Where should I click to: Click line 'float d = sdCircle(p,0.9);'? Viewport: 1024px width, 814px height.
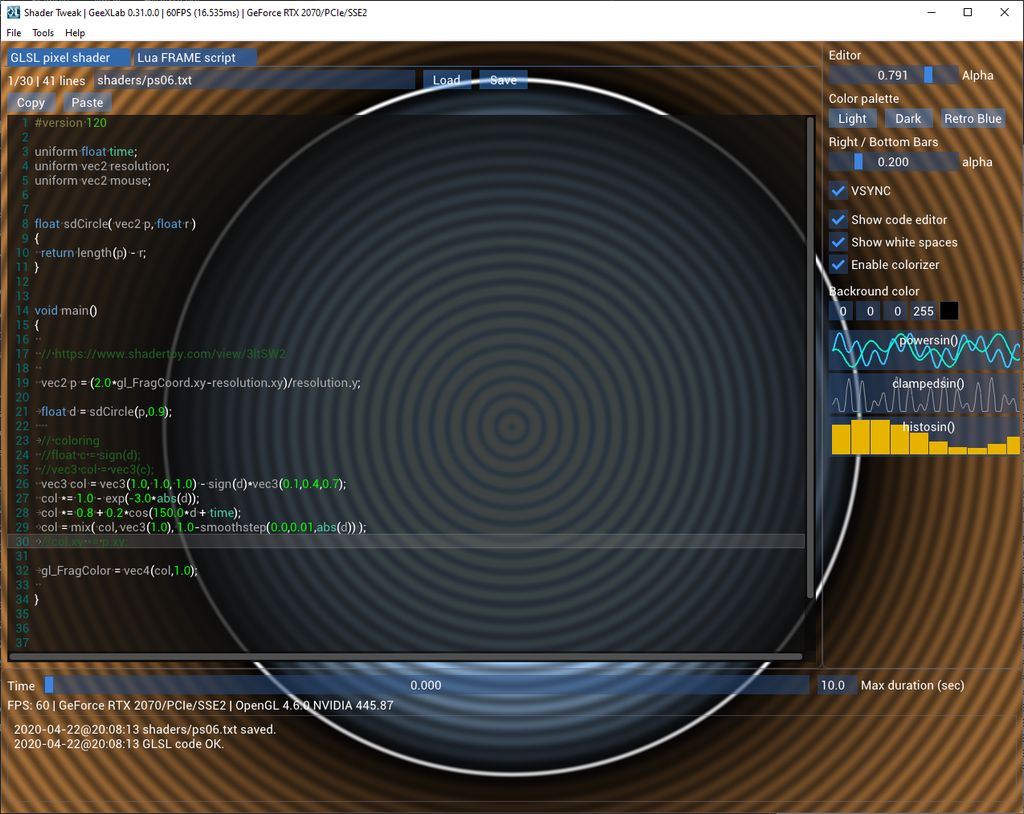[x=106, y=412]
